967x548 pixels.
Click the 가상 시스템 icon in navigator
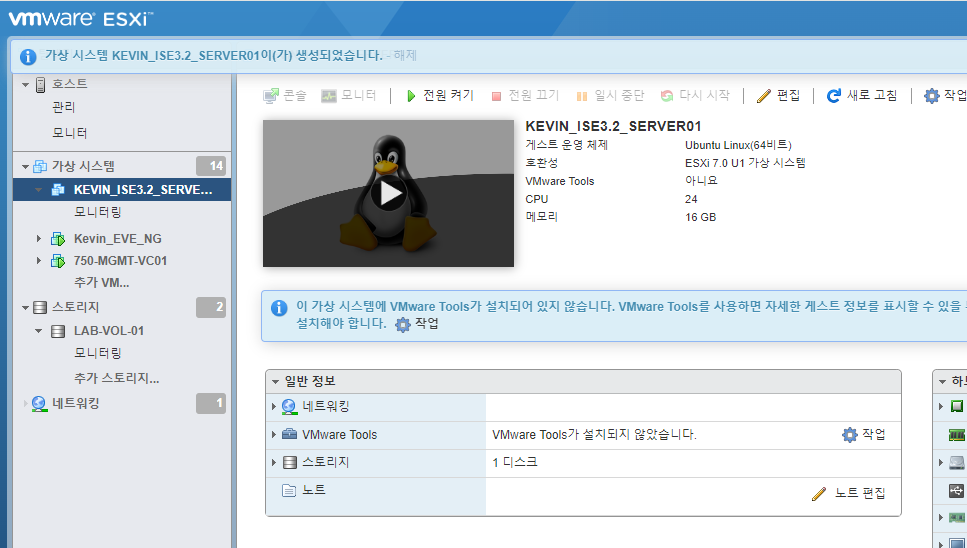pos(40,166)
